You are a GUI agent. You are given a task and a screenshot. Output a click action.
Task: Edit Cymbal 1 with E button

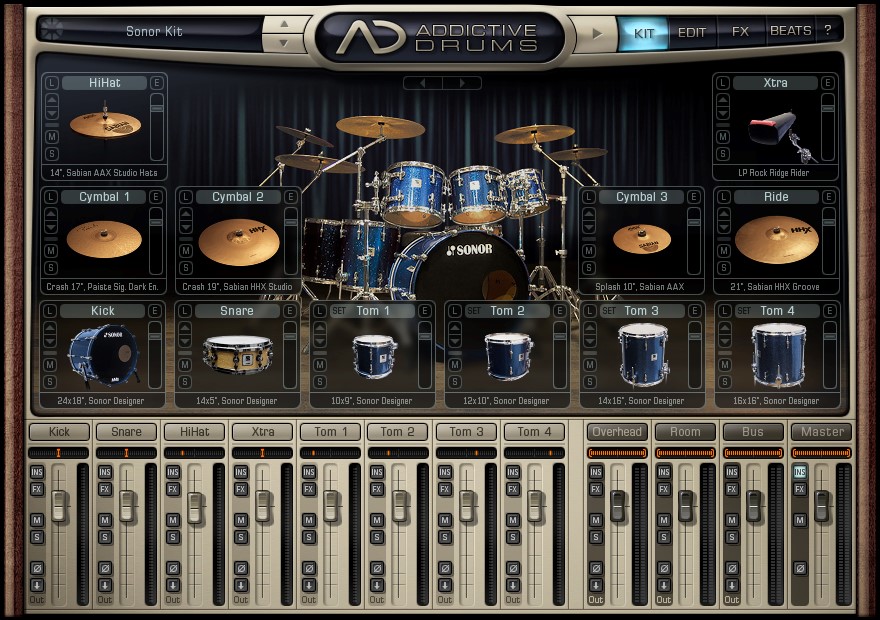[156, 197]
